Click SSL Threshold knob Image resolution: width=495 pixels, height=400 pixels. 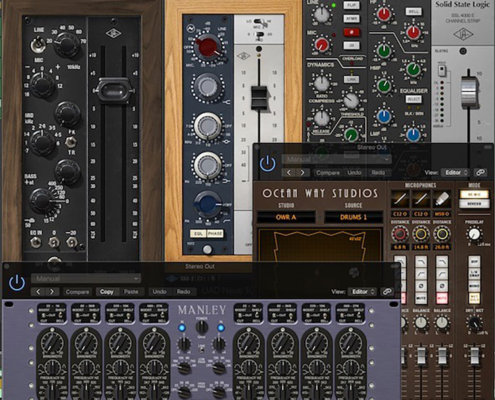click(351, 100)
